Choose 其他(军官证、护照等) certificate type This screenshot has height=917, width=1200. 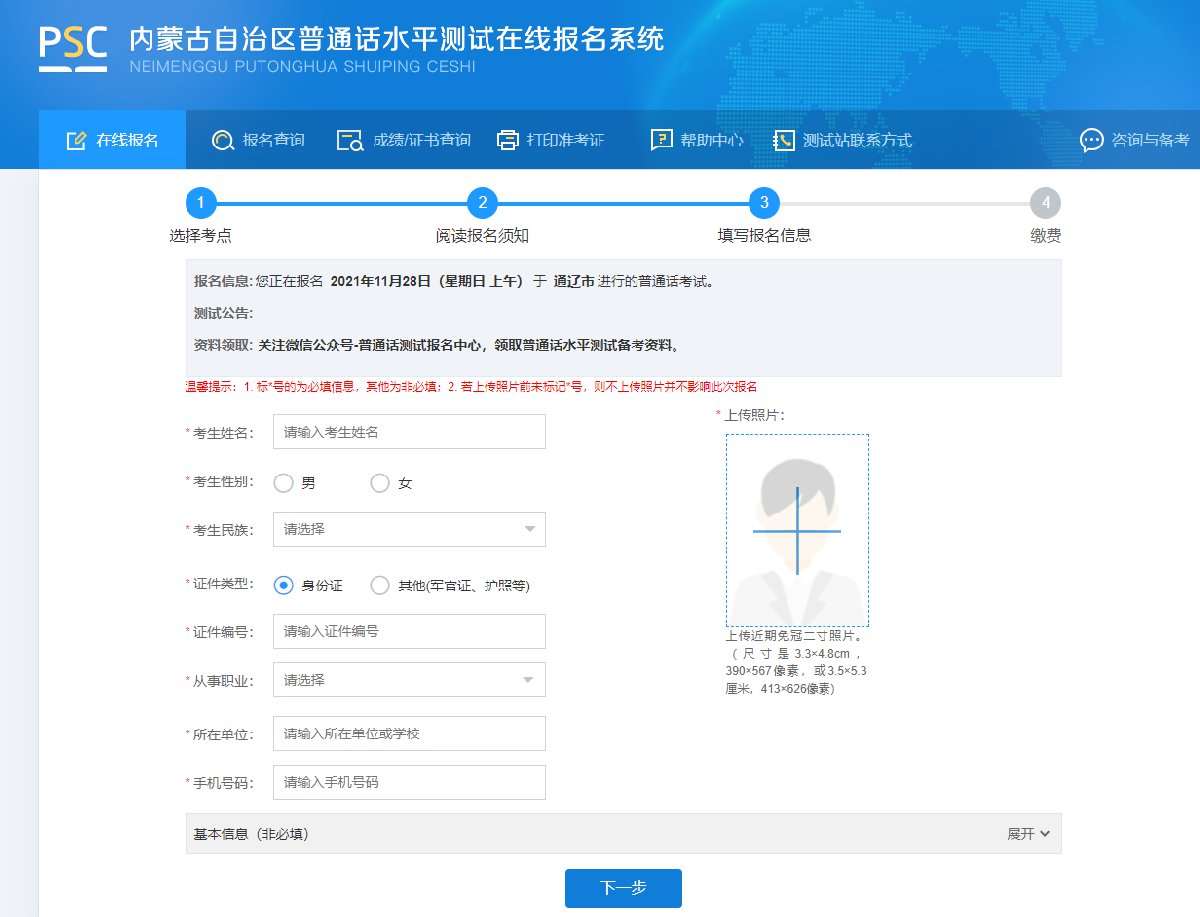click(x=380, y=585)
